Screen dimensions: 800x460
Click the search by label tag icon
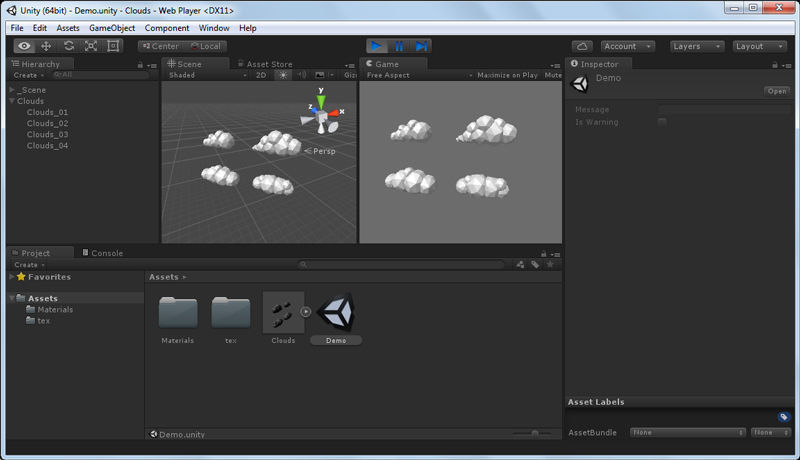535,265
